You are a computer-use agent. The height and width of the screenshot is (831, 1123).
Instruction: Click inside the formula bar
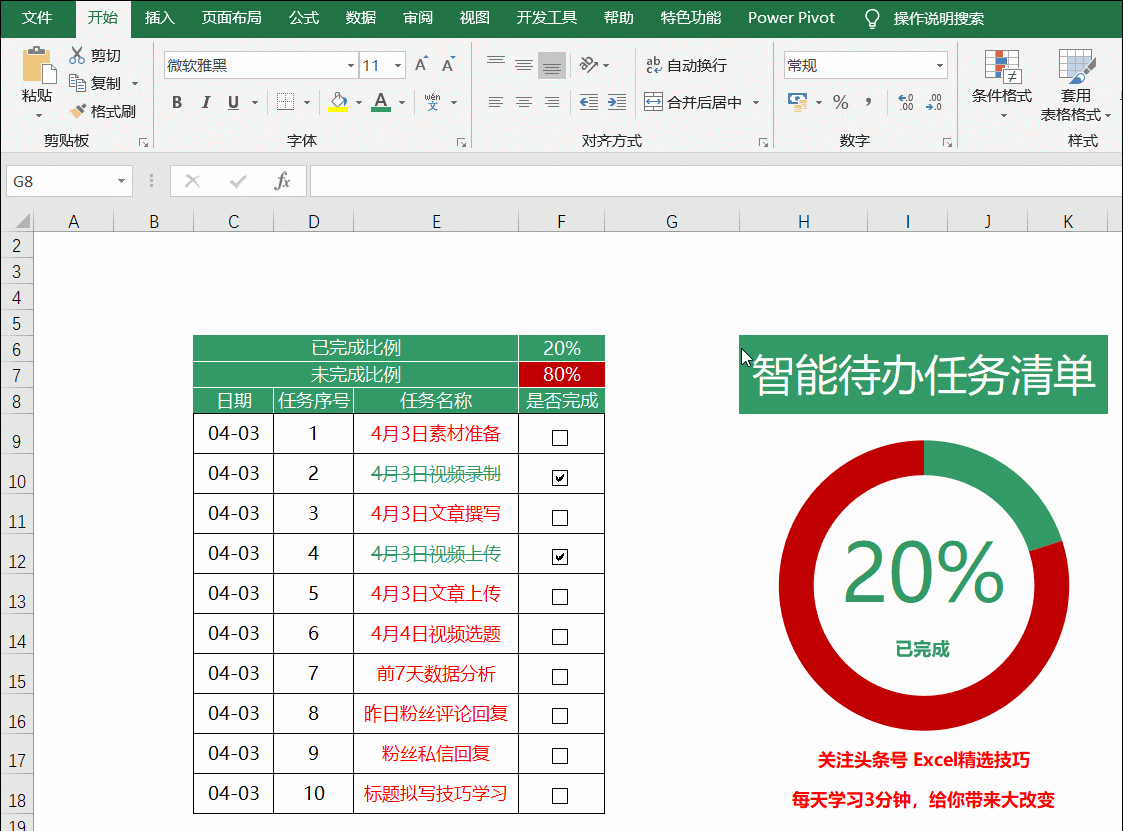click(715, 181)
